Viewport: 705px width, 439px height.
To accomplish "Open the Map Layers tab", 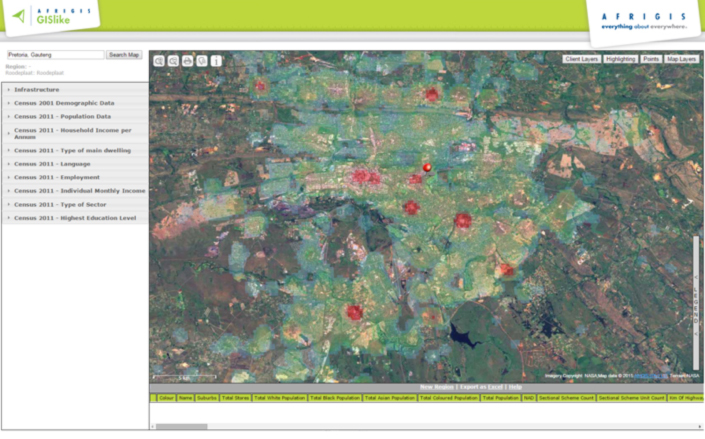I will pyautogui.click(x=681, y=59).
